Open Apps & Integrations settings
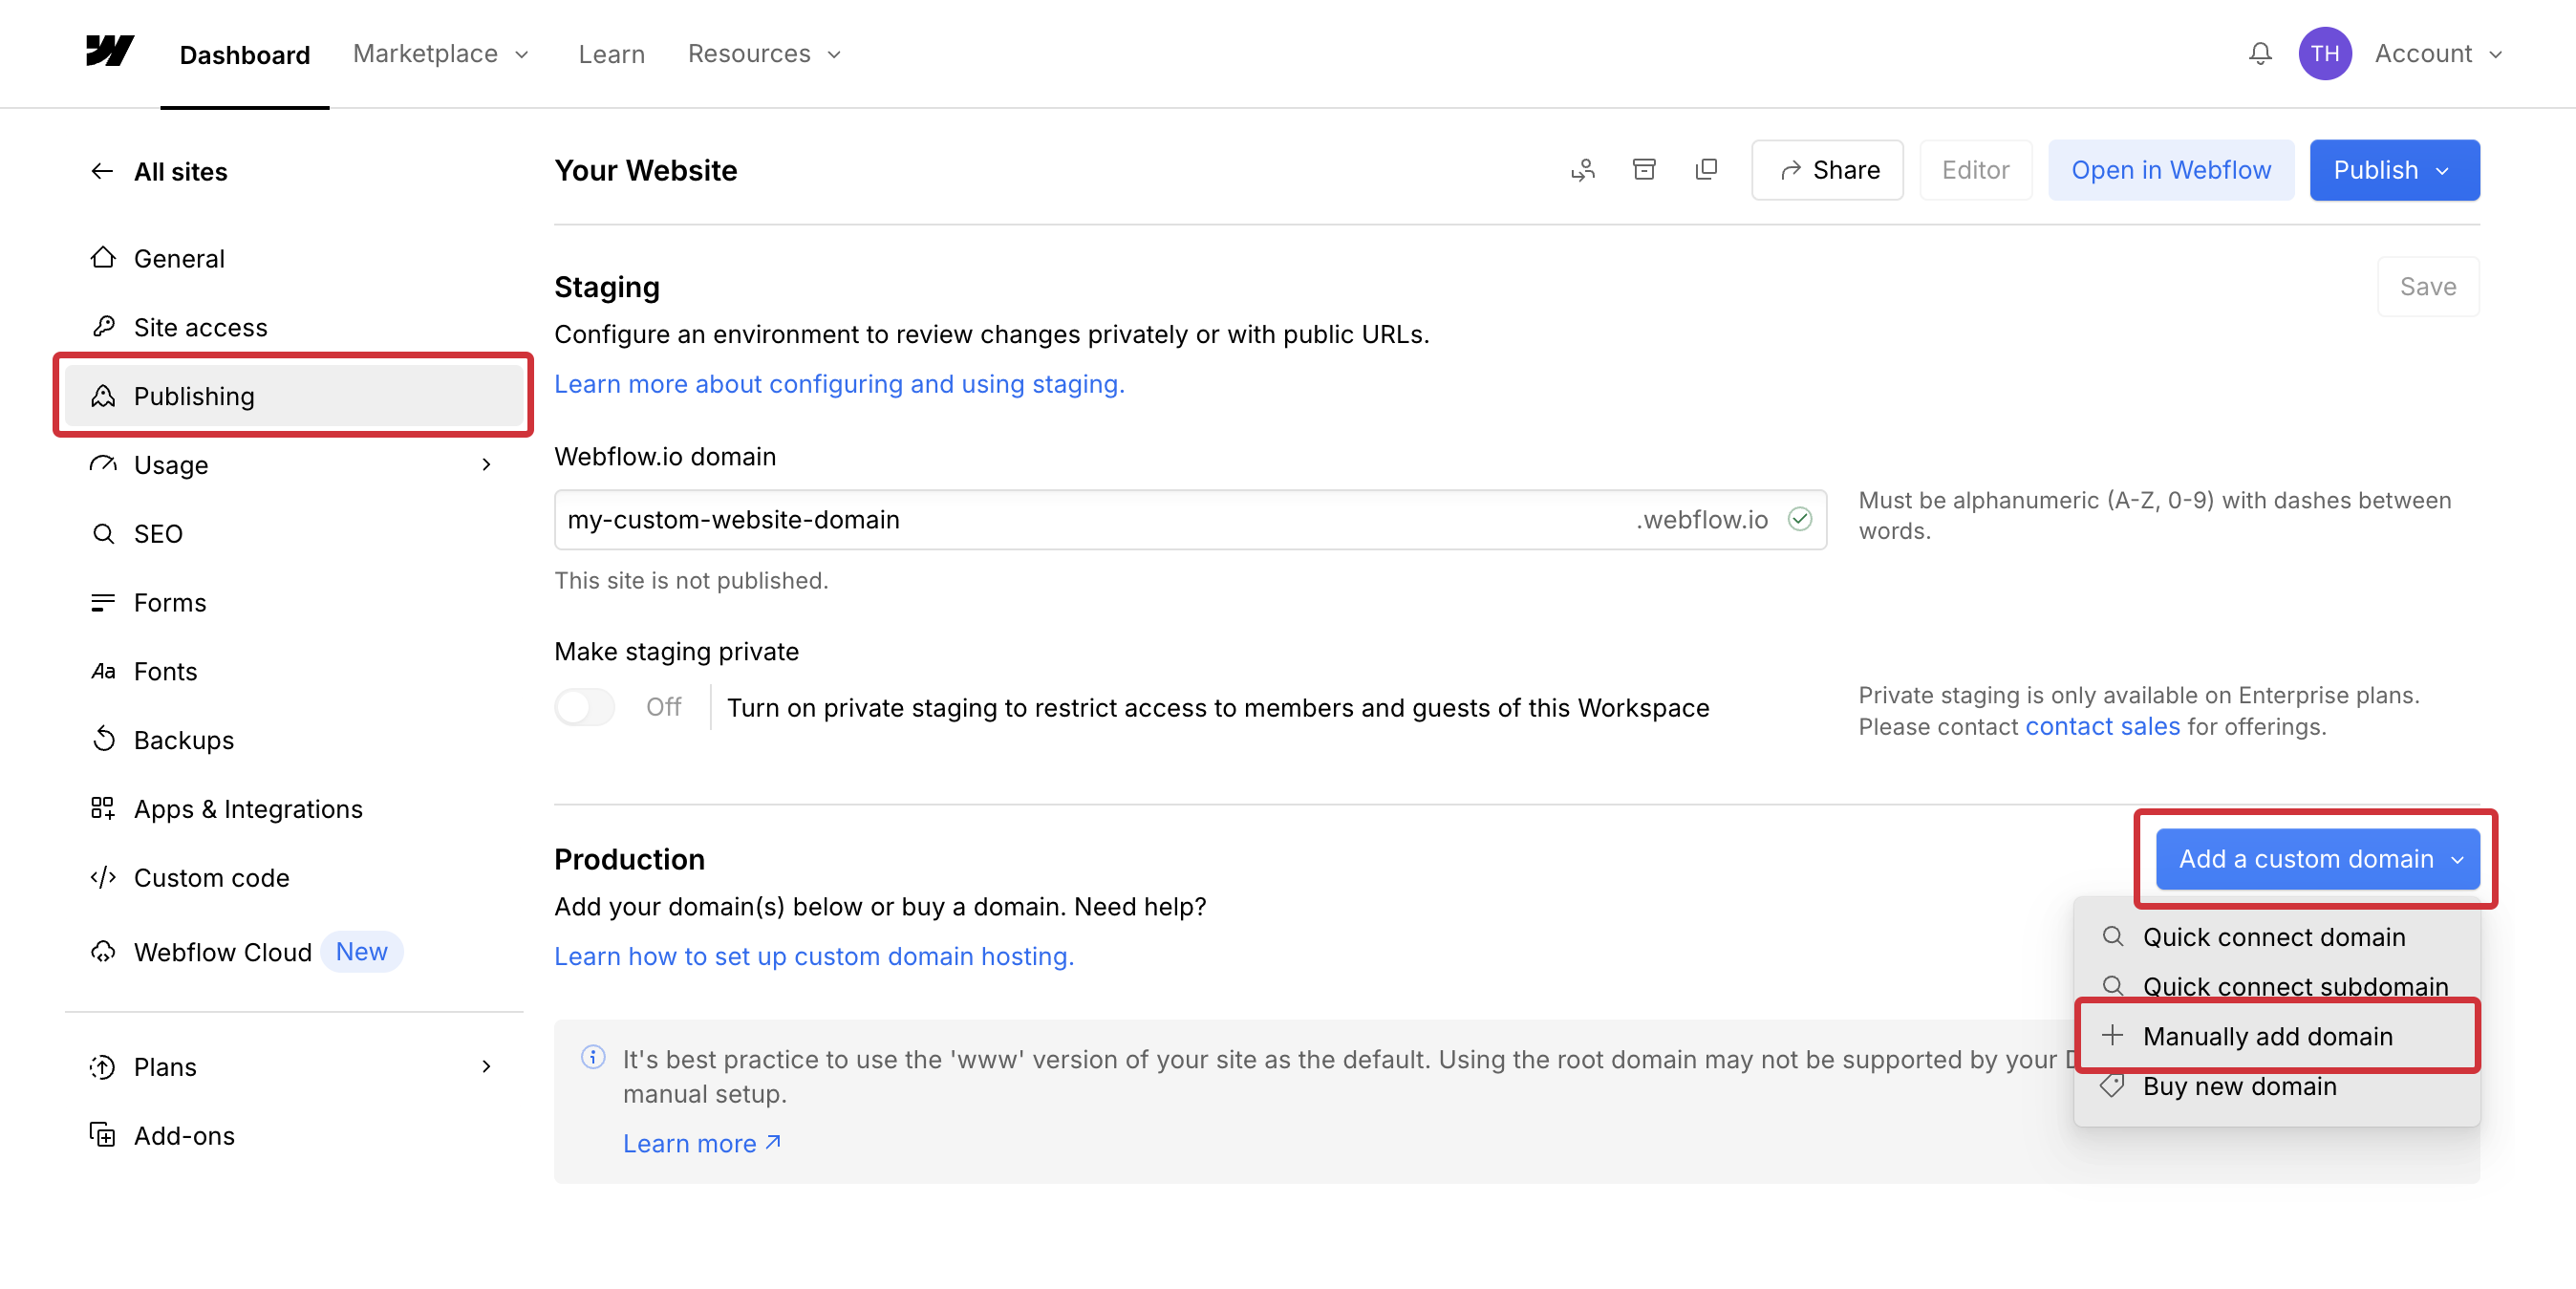 click(x=294, y=808)
